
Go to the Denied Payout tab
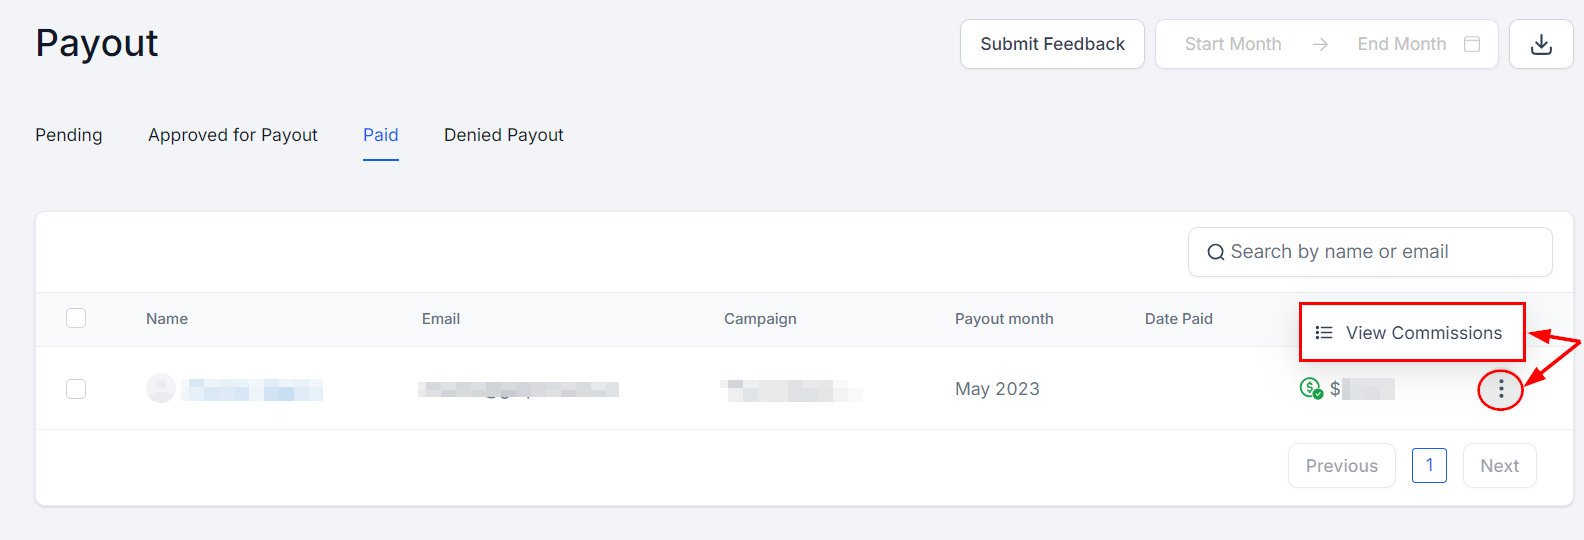(x=504, y=135)
